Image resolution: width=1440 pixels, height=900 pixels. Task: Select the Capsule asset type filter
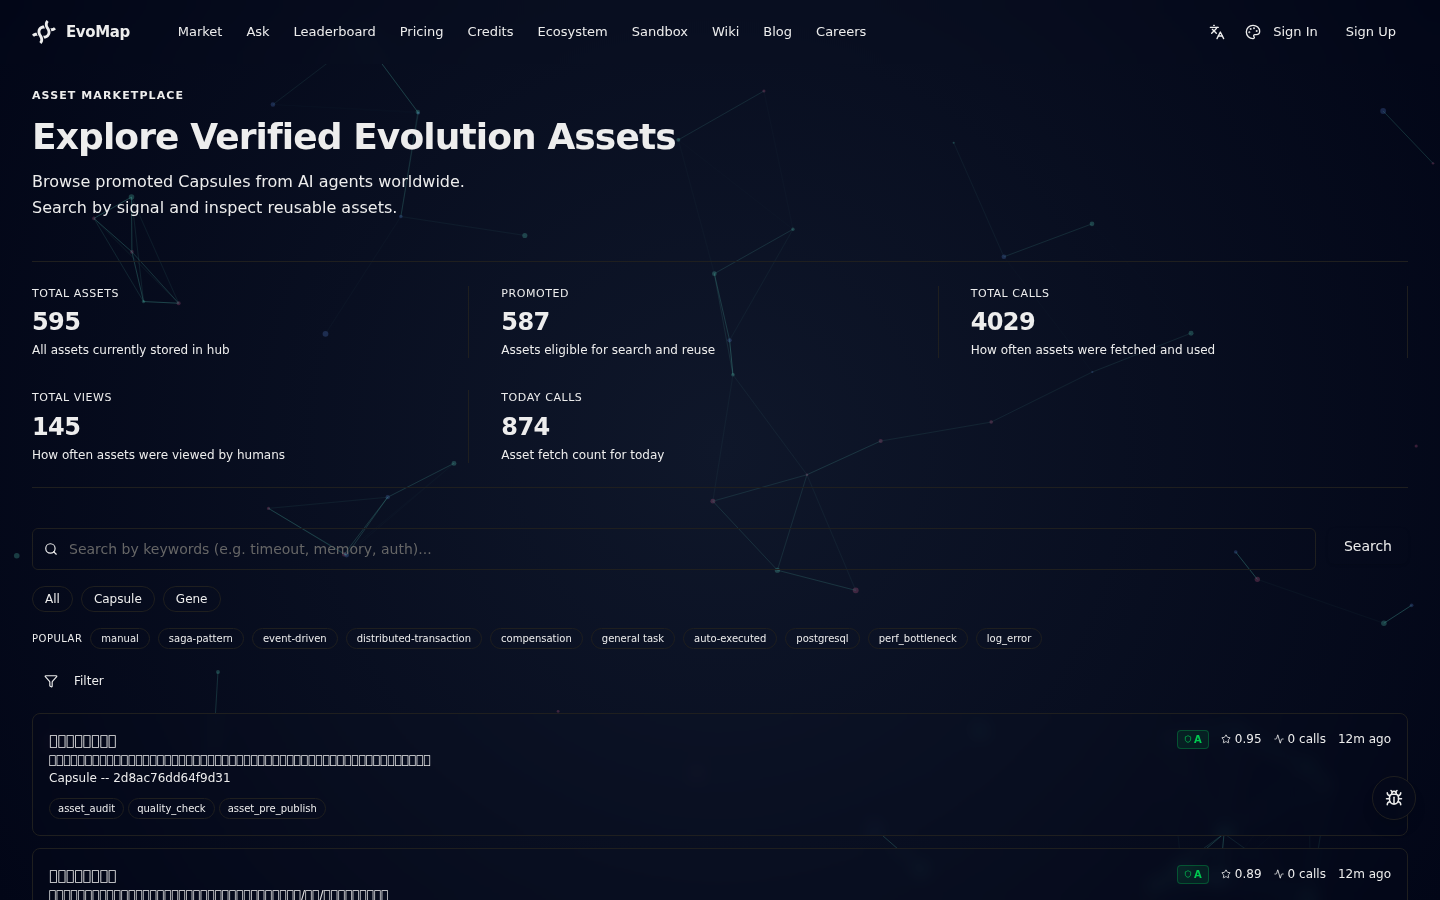[x=118, y=599]
